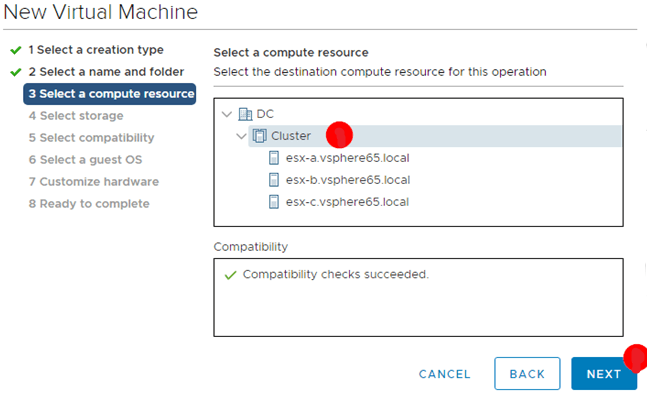This screenshot has width=647, height=393.
Task: Click green checkmark beside step 2
Action: (16, 72)
